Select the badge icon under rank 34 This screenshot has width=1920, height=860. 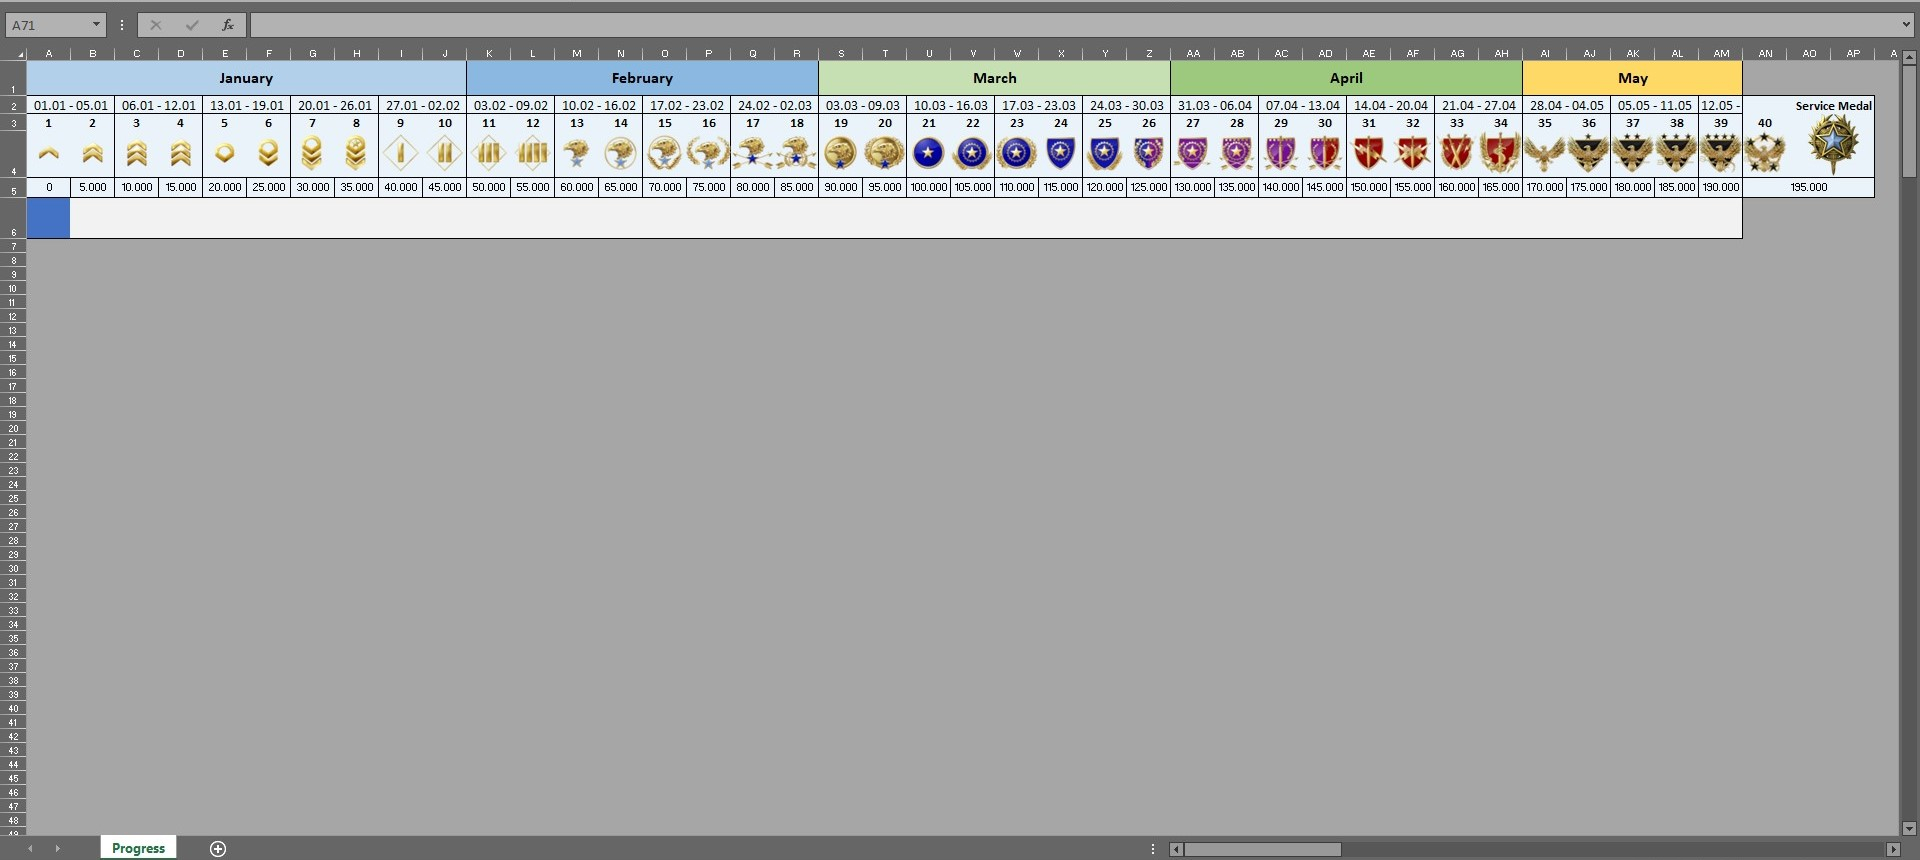click(x=1500, y=153)
